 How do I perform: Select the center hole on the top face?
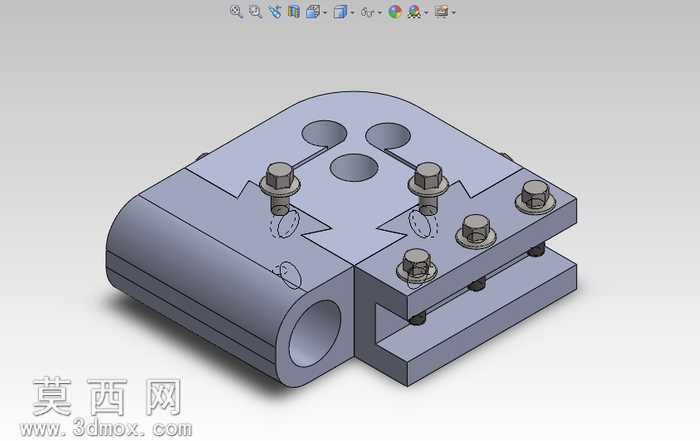pos(354,167)
